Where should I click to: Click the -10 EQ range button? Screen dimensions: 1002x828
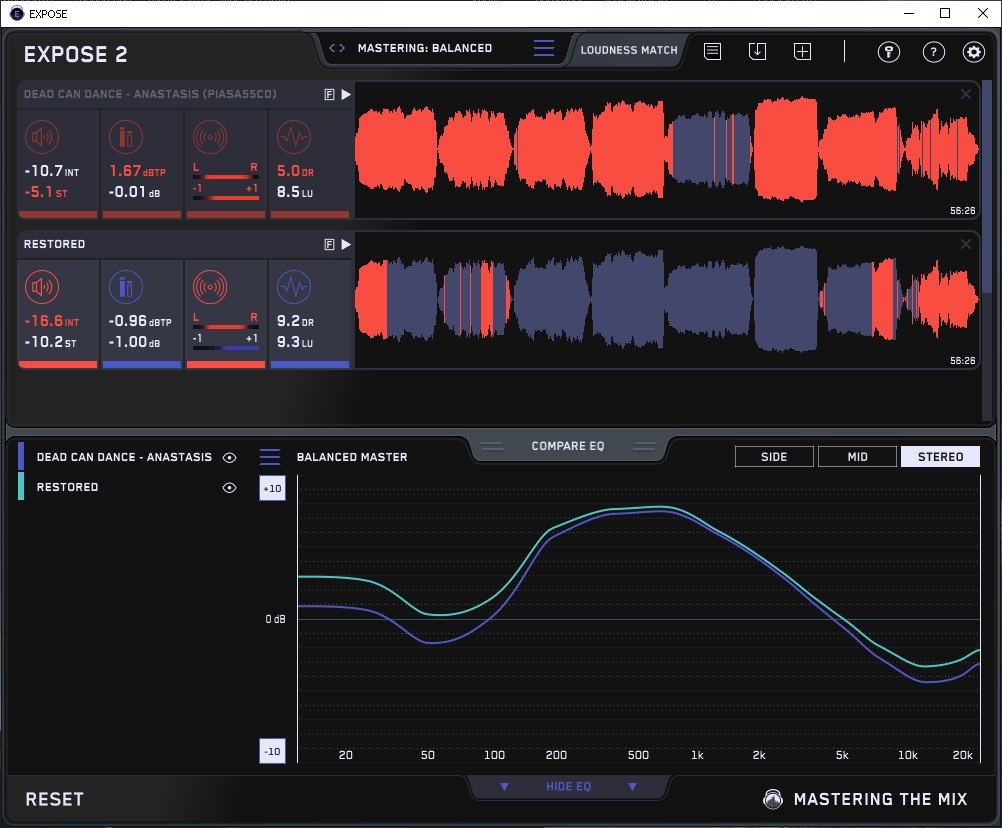[x=272, y=751]
